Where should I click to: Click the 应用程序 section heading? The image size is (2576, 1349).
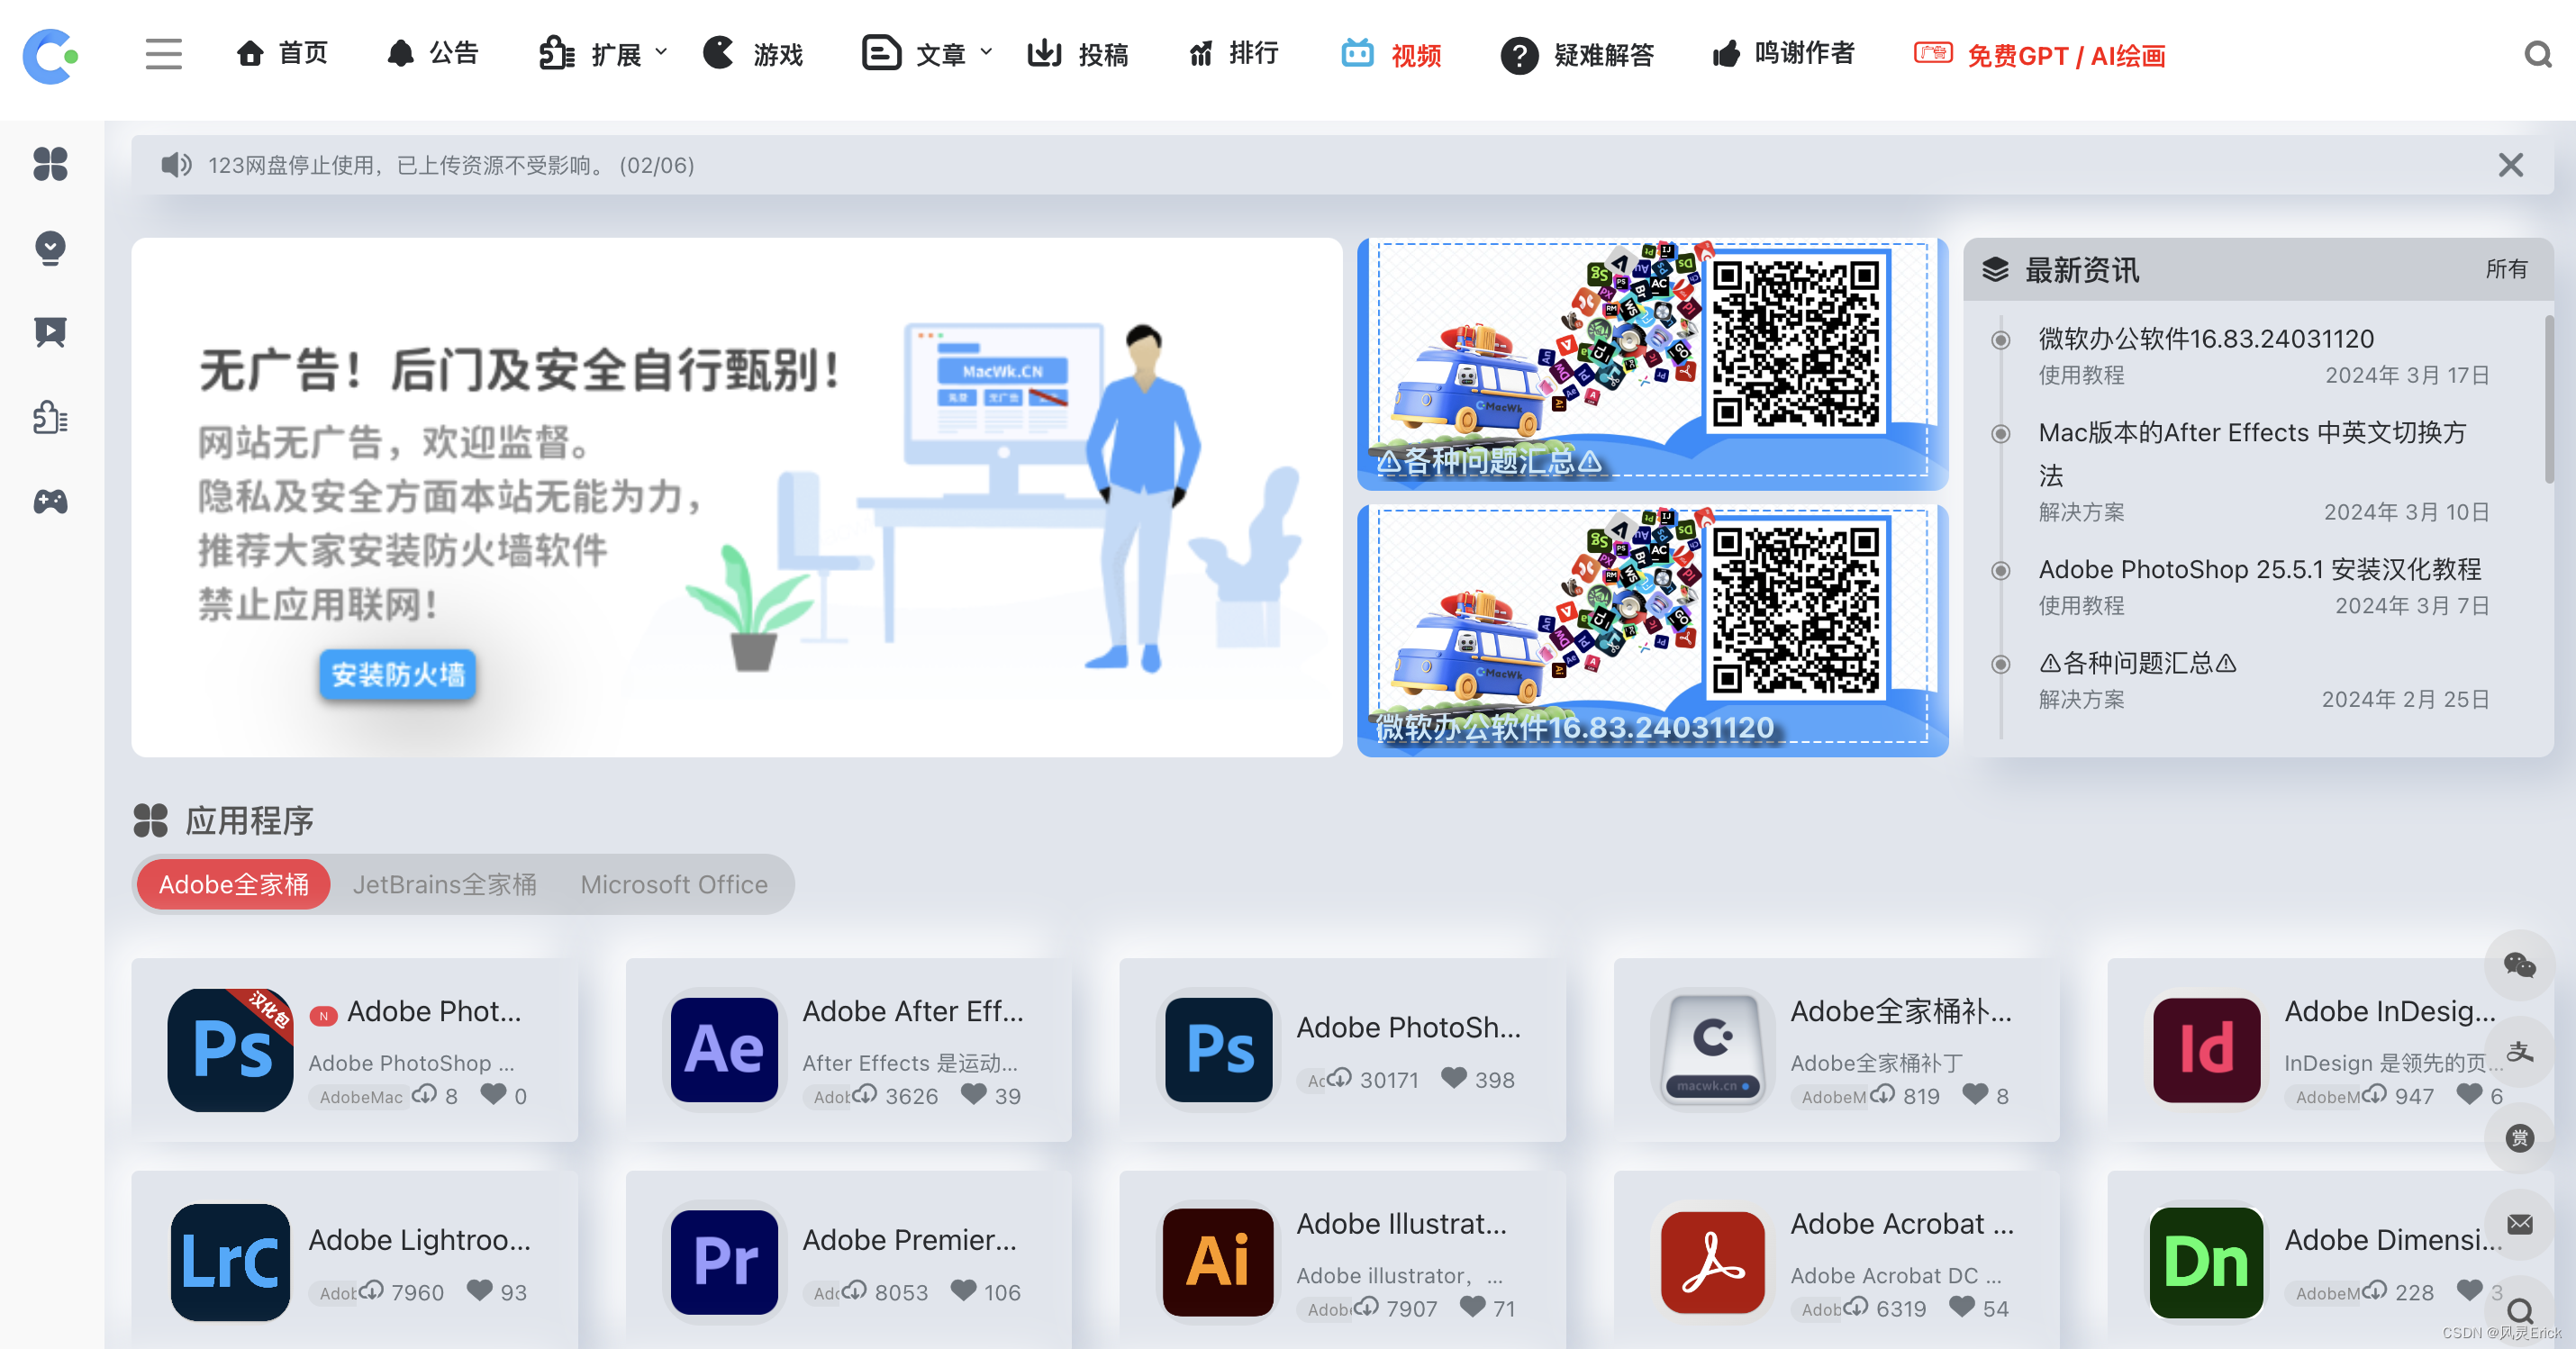(249, 821)
